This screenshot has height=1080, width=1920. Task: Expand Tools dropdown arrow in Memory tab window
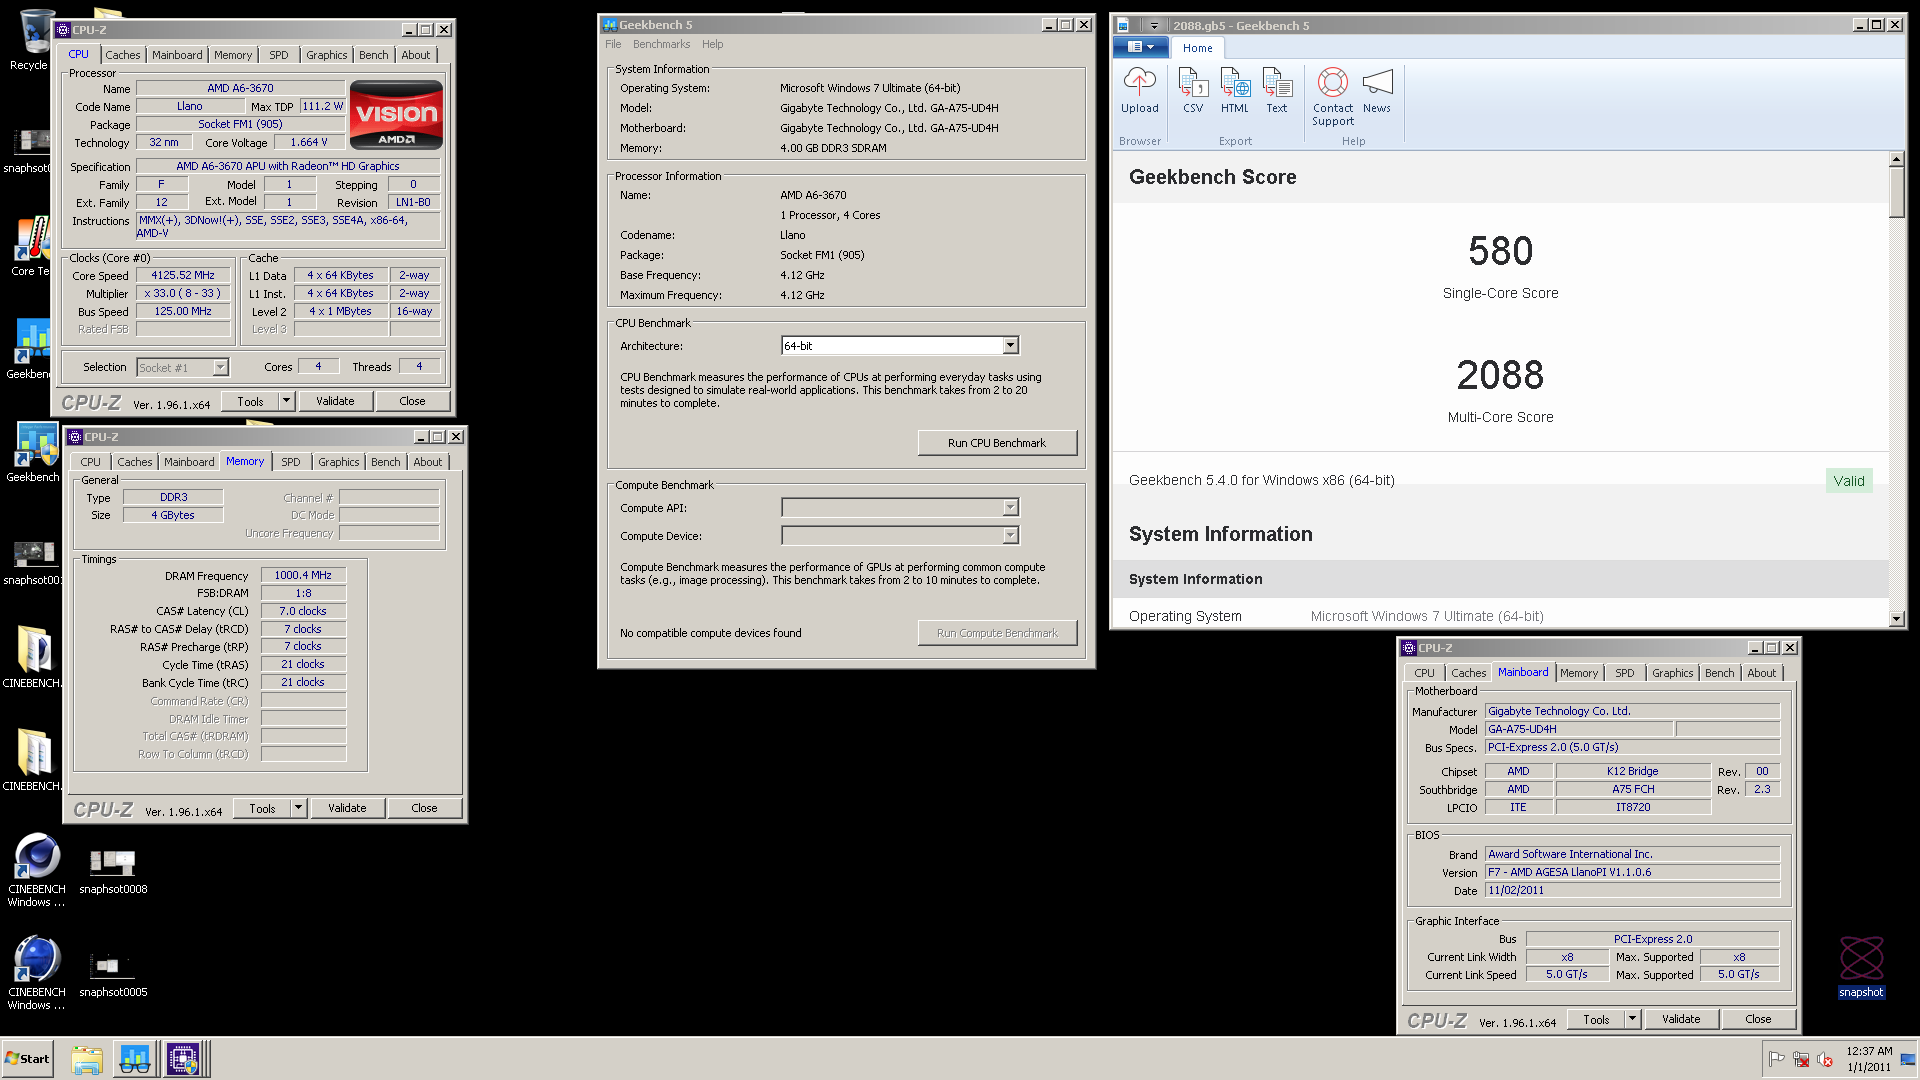pyautogui.click(x=298, y=808)
